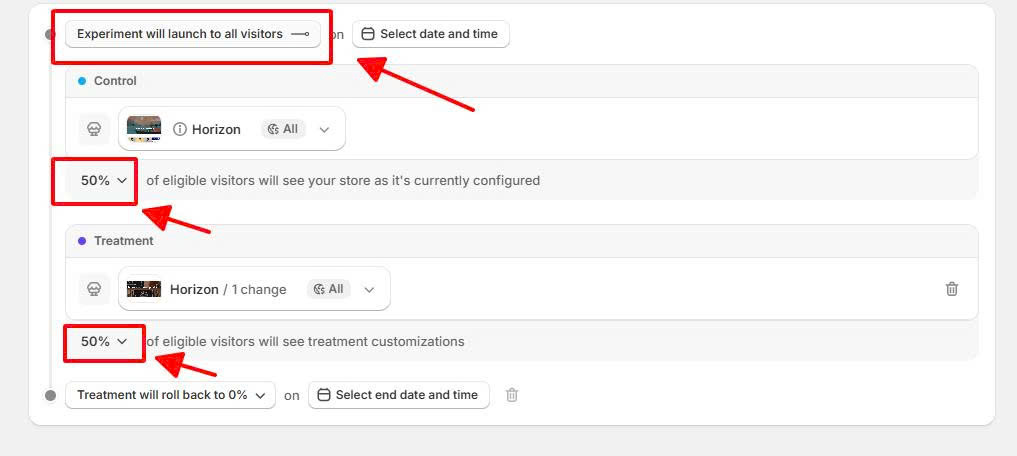Viewport: 1017px width, 456px height.
Task: Click the globe icon in Treatment All badge
Action: [318, 289]
